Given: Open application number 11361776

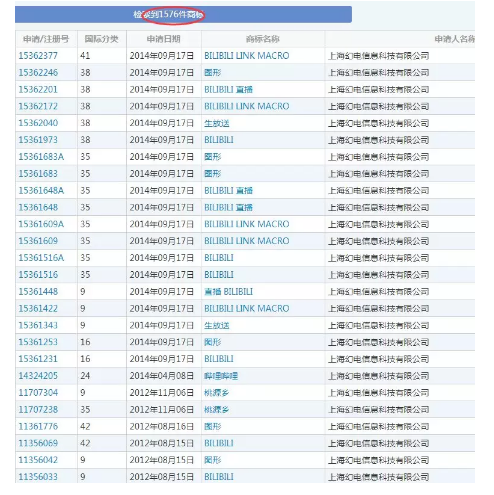Looking at the screenshot, I should point(38,426).
